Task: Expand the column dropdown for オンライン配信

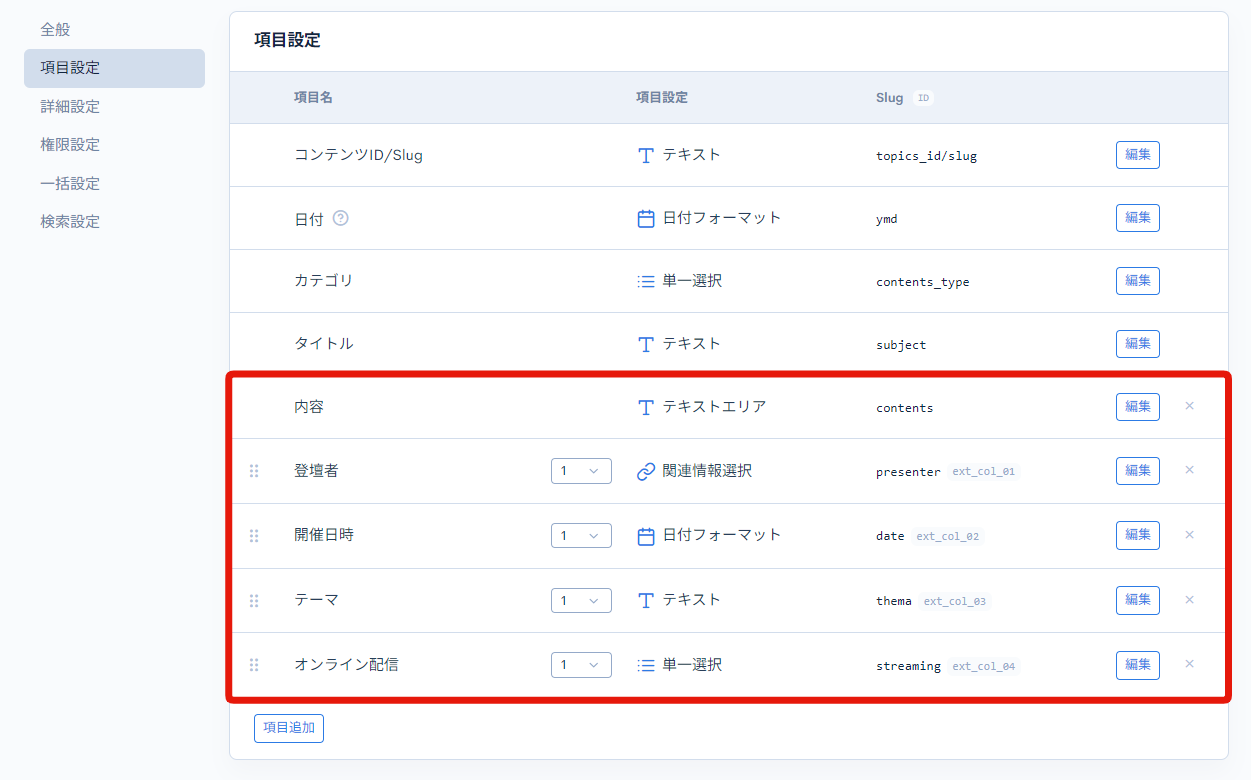Action: point(581,665)
